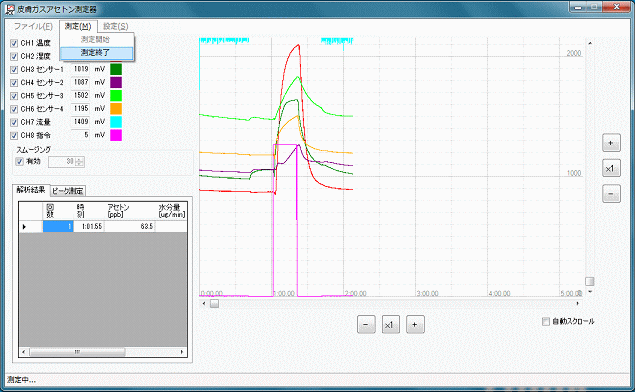Open ファイル(F) menu
The width and height of the screenshot is (635, 392).
tap(33, 26)
